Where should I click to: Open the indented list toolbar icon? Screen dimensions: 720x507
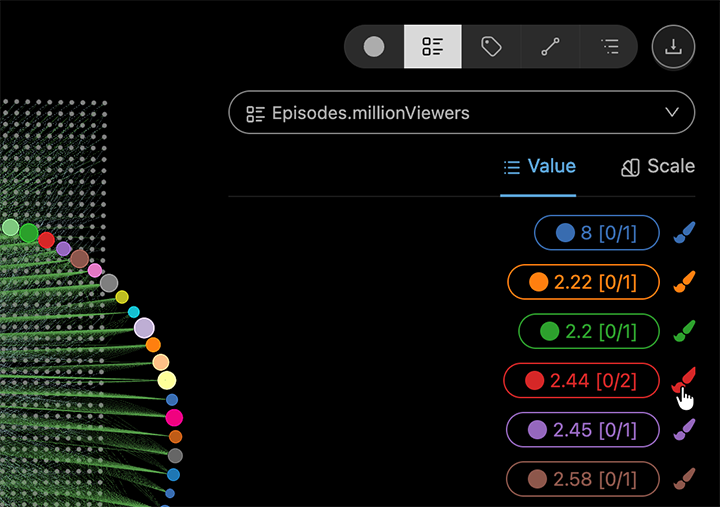(609, 47)
